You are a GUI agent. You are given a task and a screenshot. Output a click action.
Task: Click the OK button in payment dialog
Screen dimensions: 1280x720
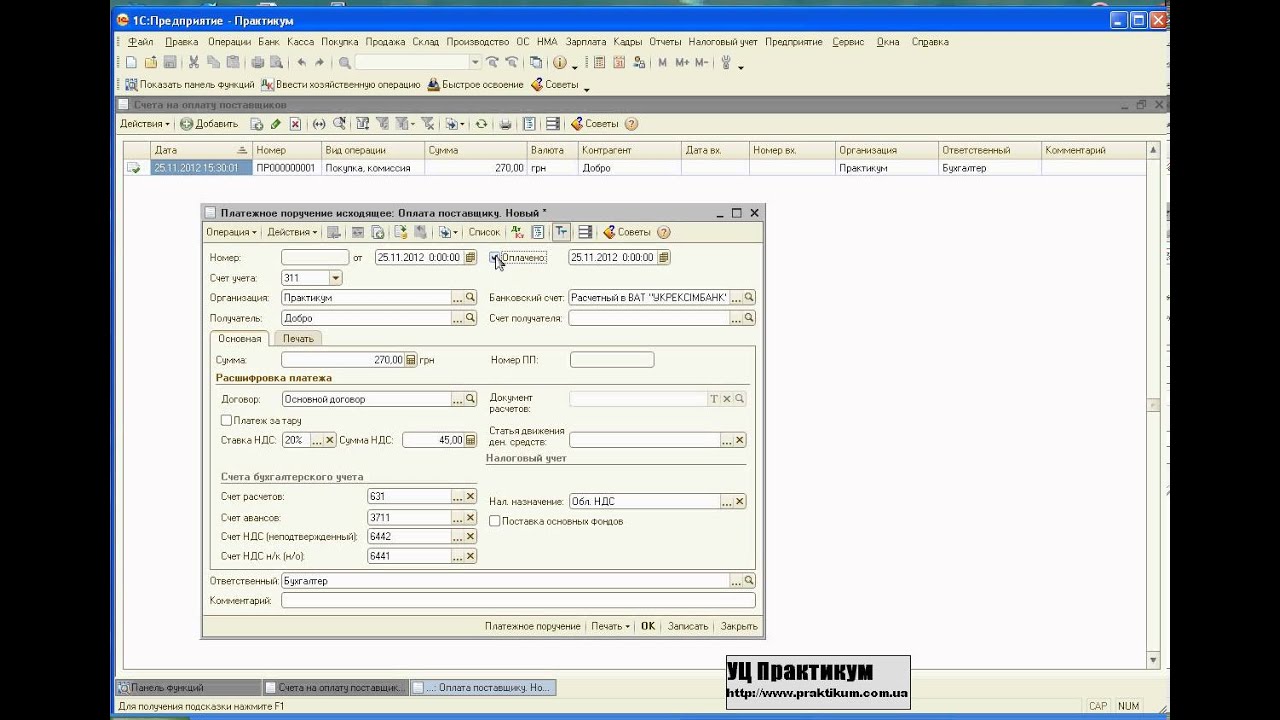click(x=648, y=626)
